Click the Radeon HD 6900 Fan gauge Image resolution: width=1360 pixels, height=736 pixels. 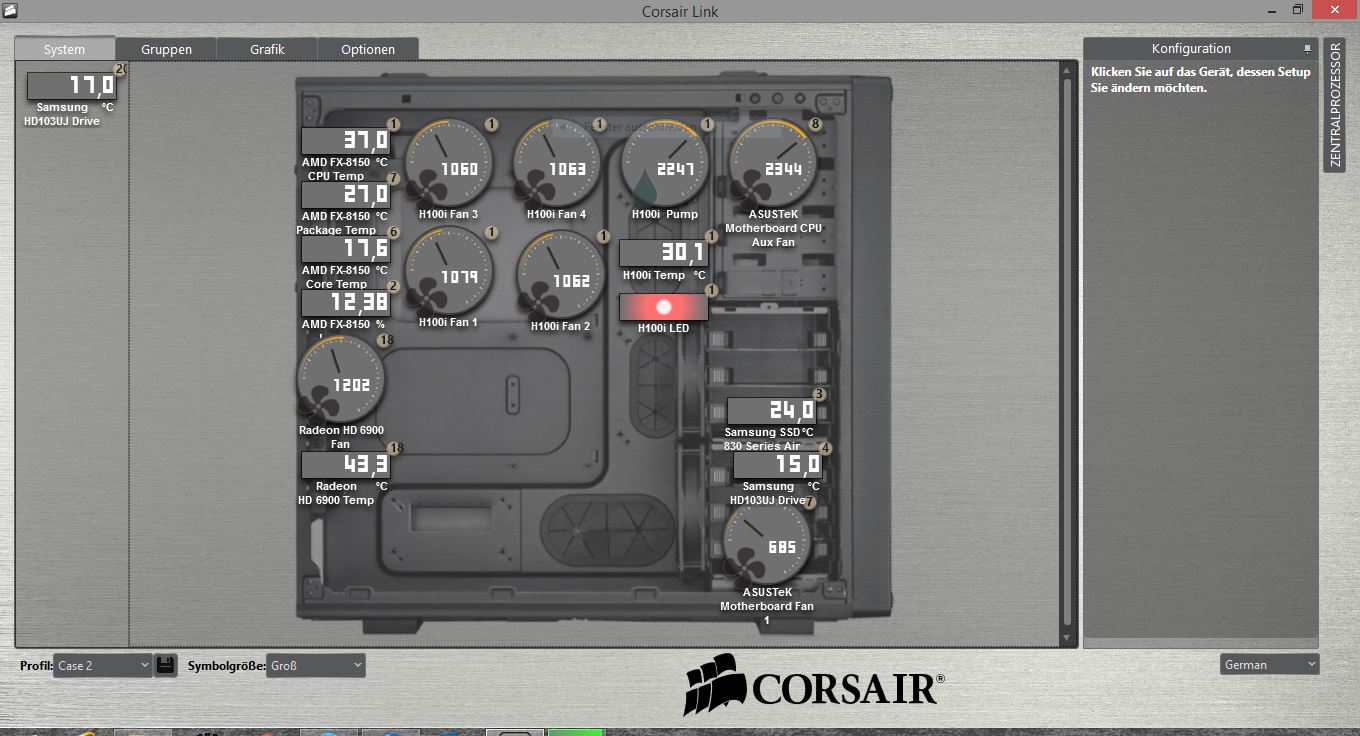(x=341, y=380)
